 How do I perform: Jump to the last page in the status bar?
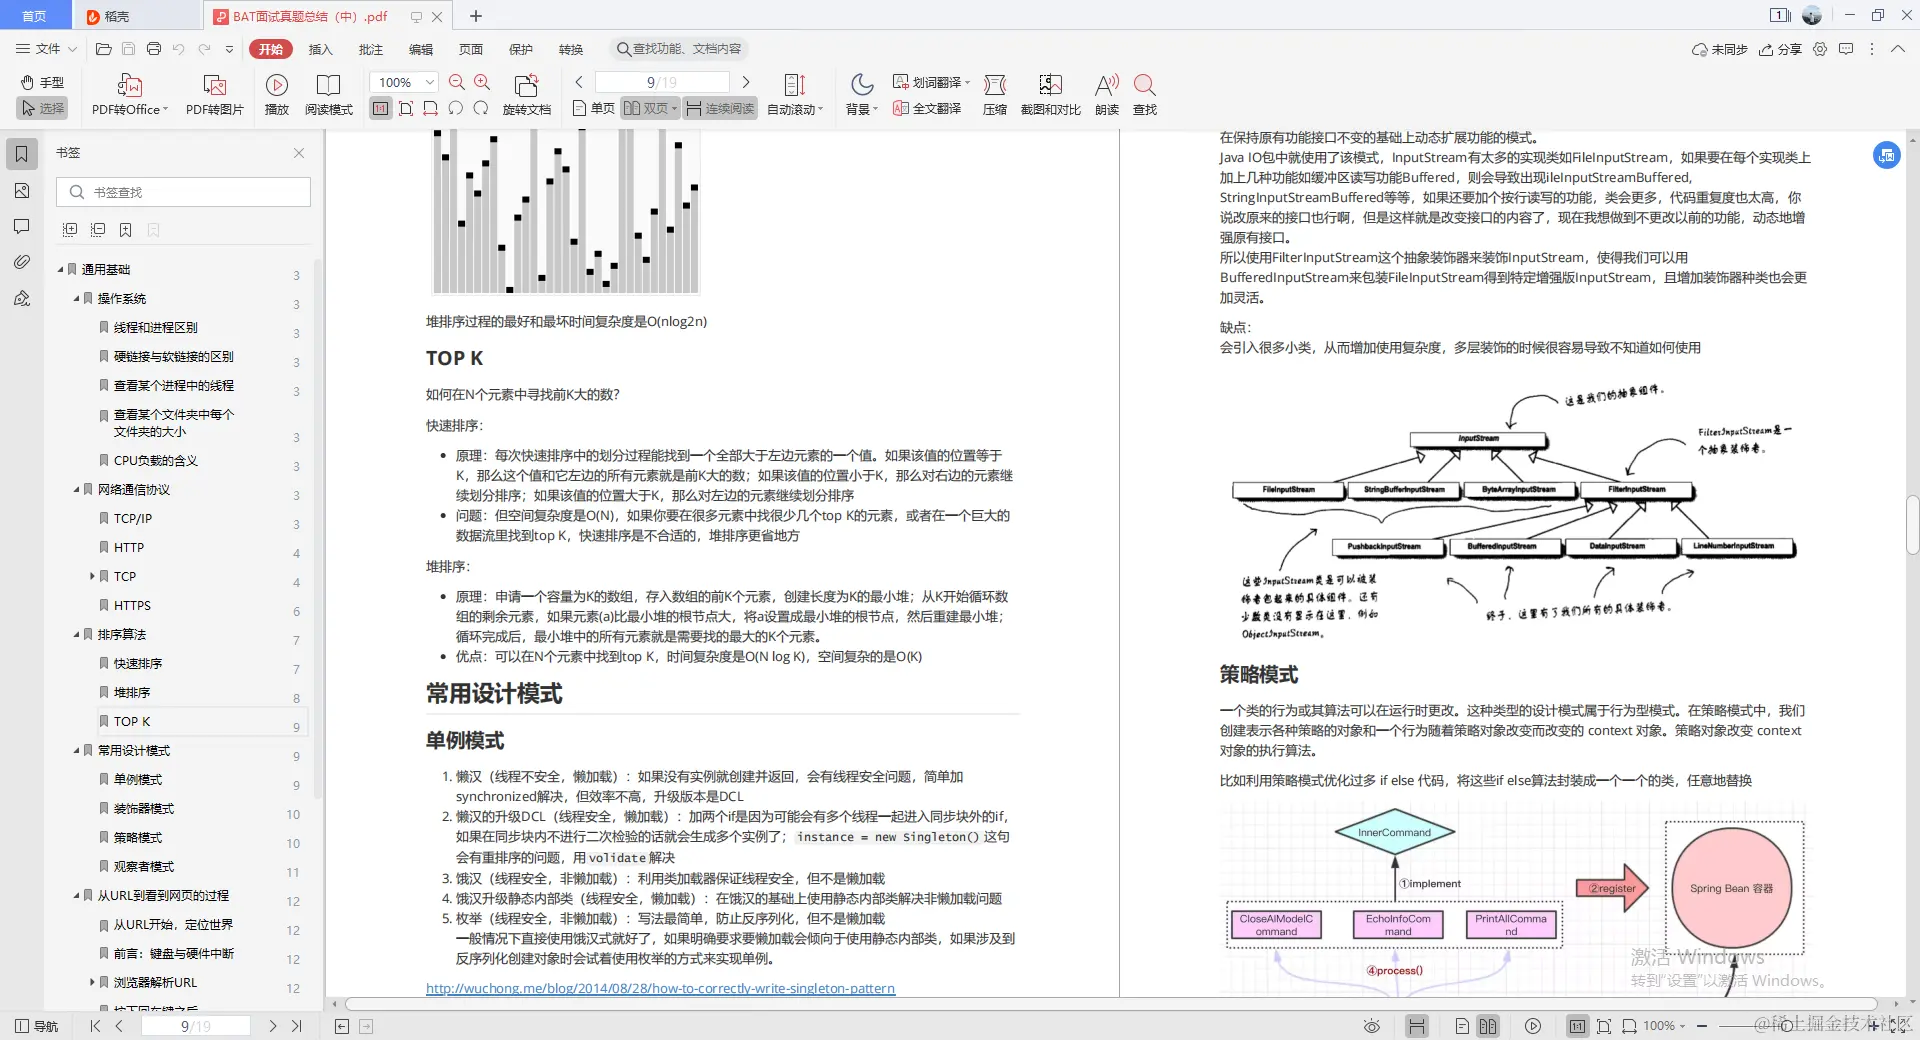tap(297, 1026)
